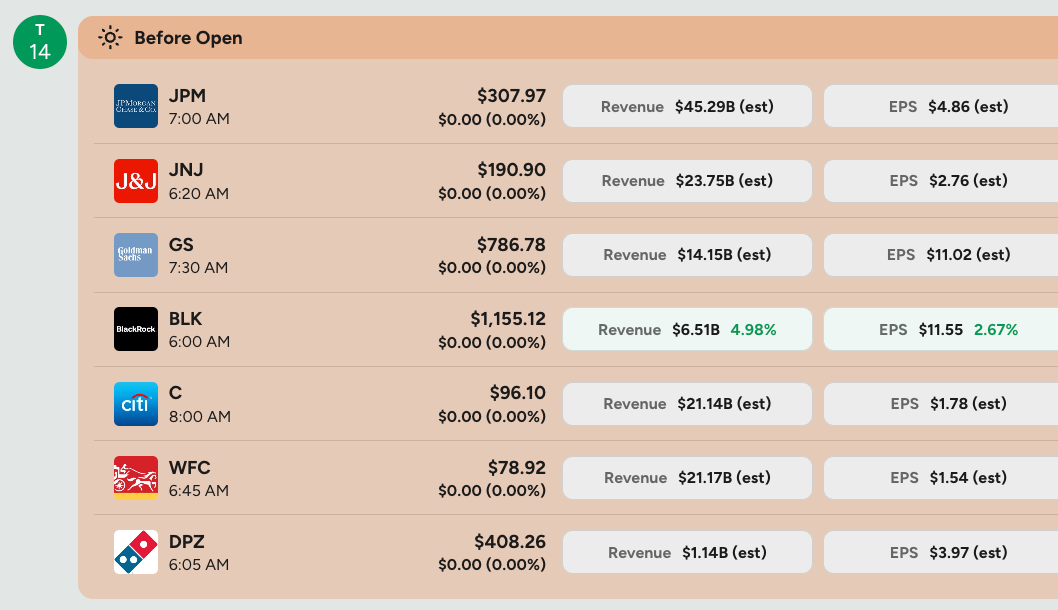Open the JPMorgan Chase company logo

coord(136,106)
